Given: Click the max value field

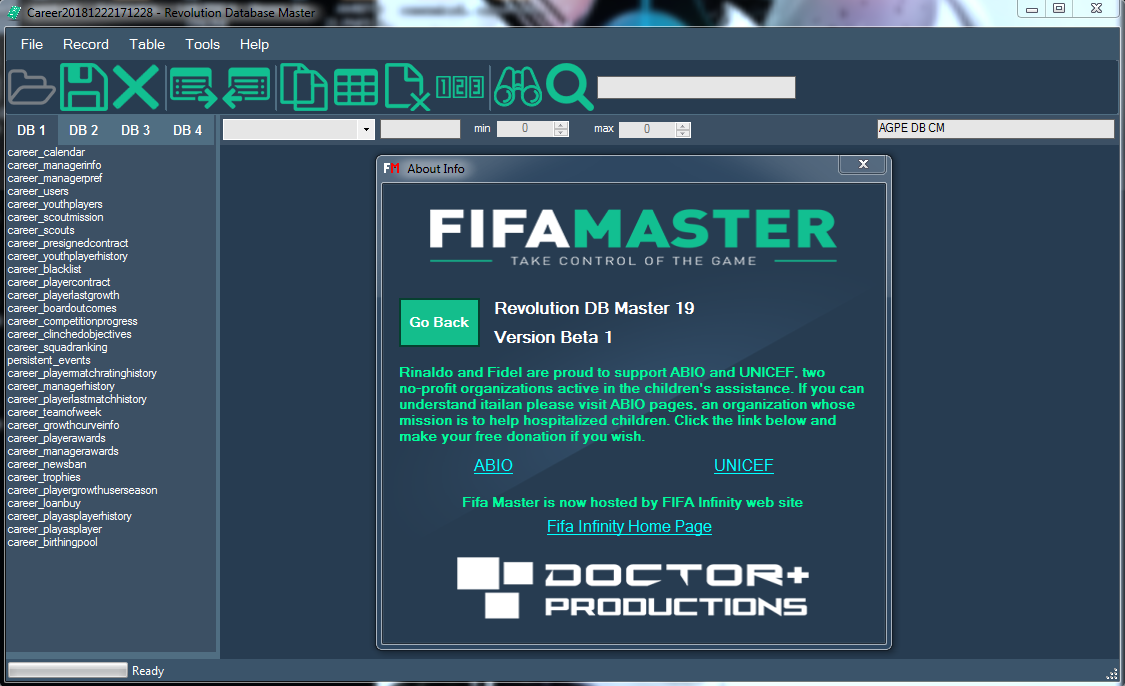Looking at the screenshot, I should pos(647,129).
